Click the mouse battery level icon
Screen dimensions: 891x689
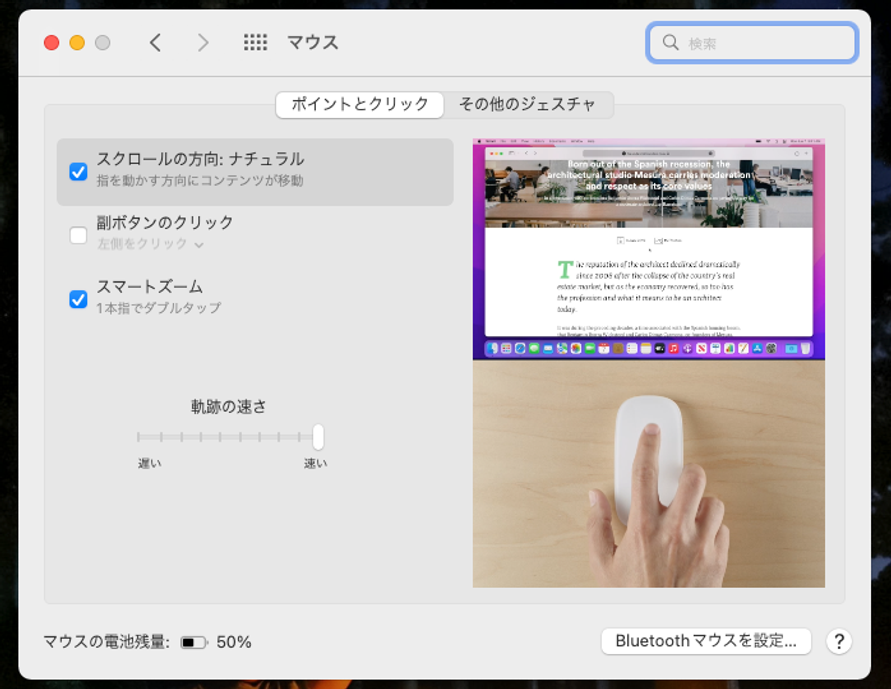pos(193,643)
